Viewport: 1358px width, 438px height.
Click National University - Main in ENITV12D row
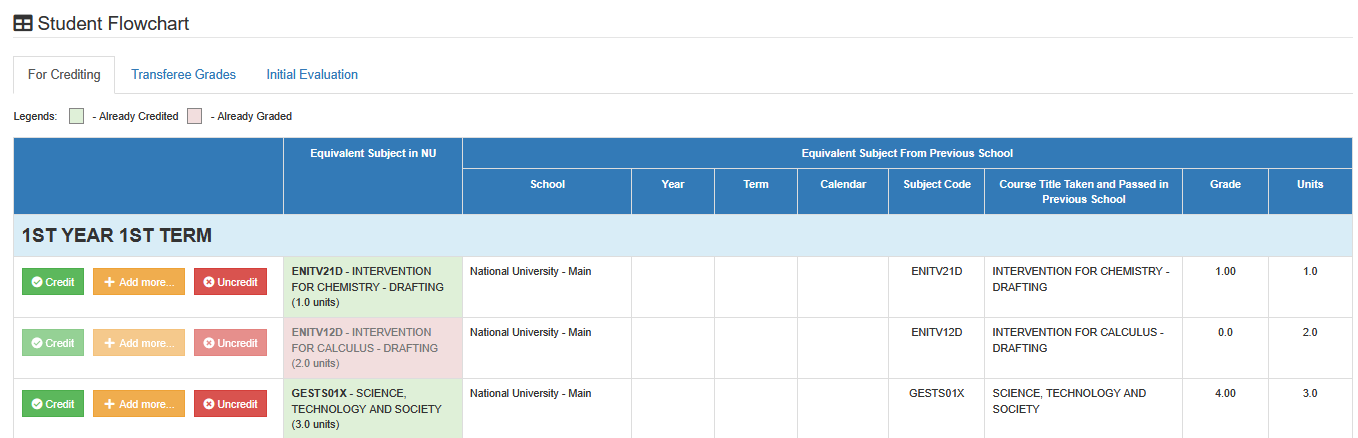pyautogui.click(x=530, y=332)
